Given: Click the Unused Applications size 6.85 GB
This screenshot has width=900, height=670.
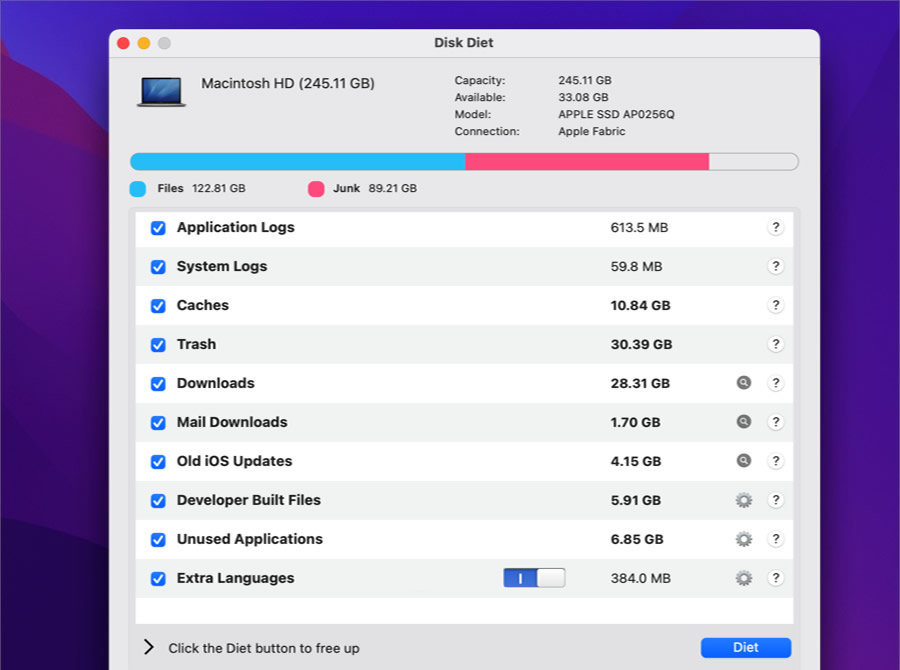Looking at the screenshot, I should pyautogui.click(x=637, y=540).
